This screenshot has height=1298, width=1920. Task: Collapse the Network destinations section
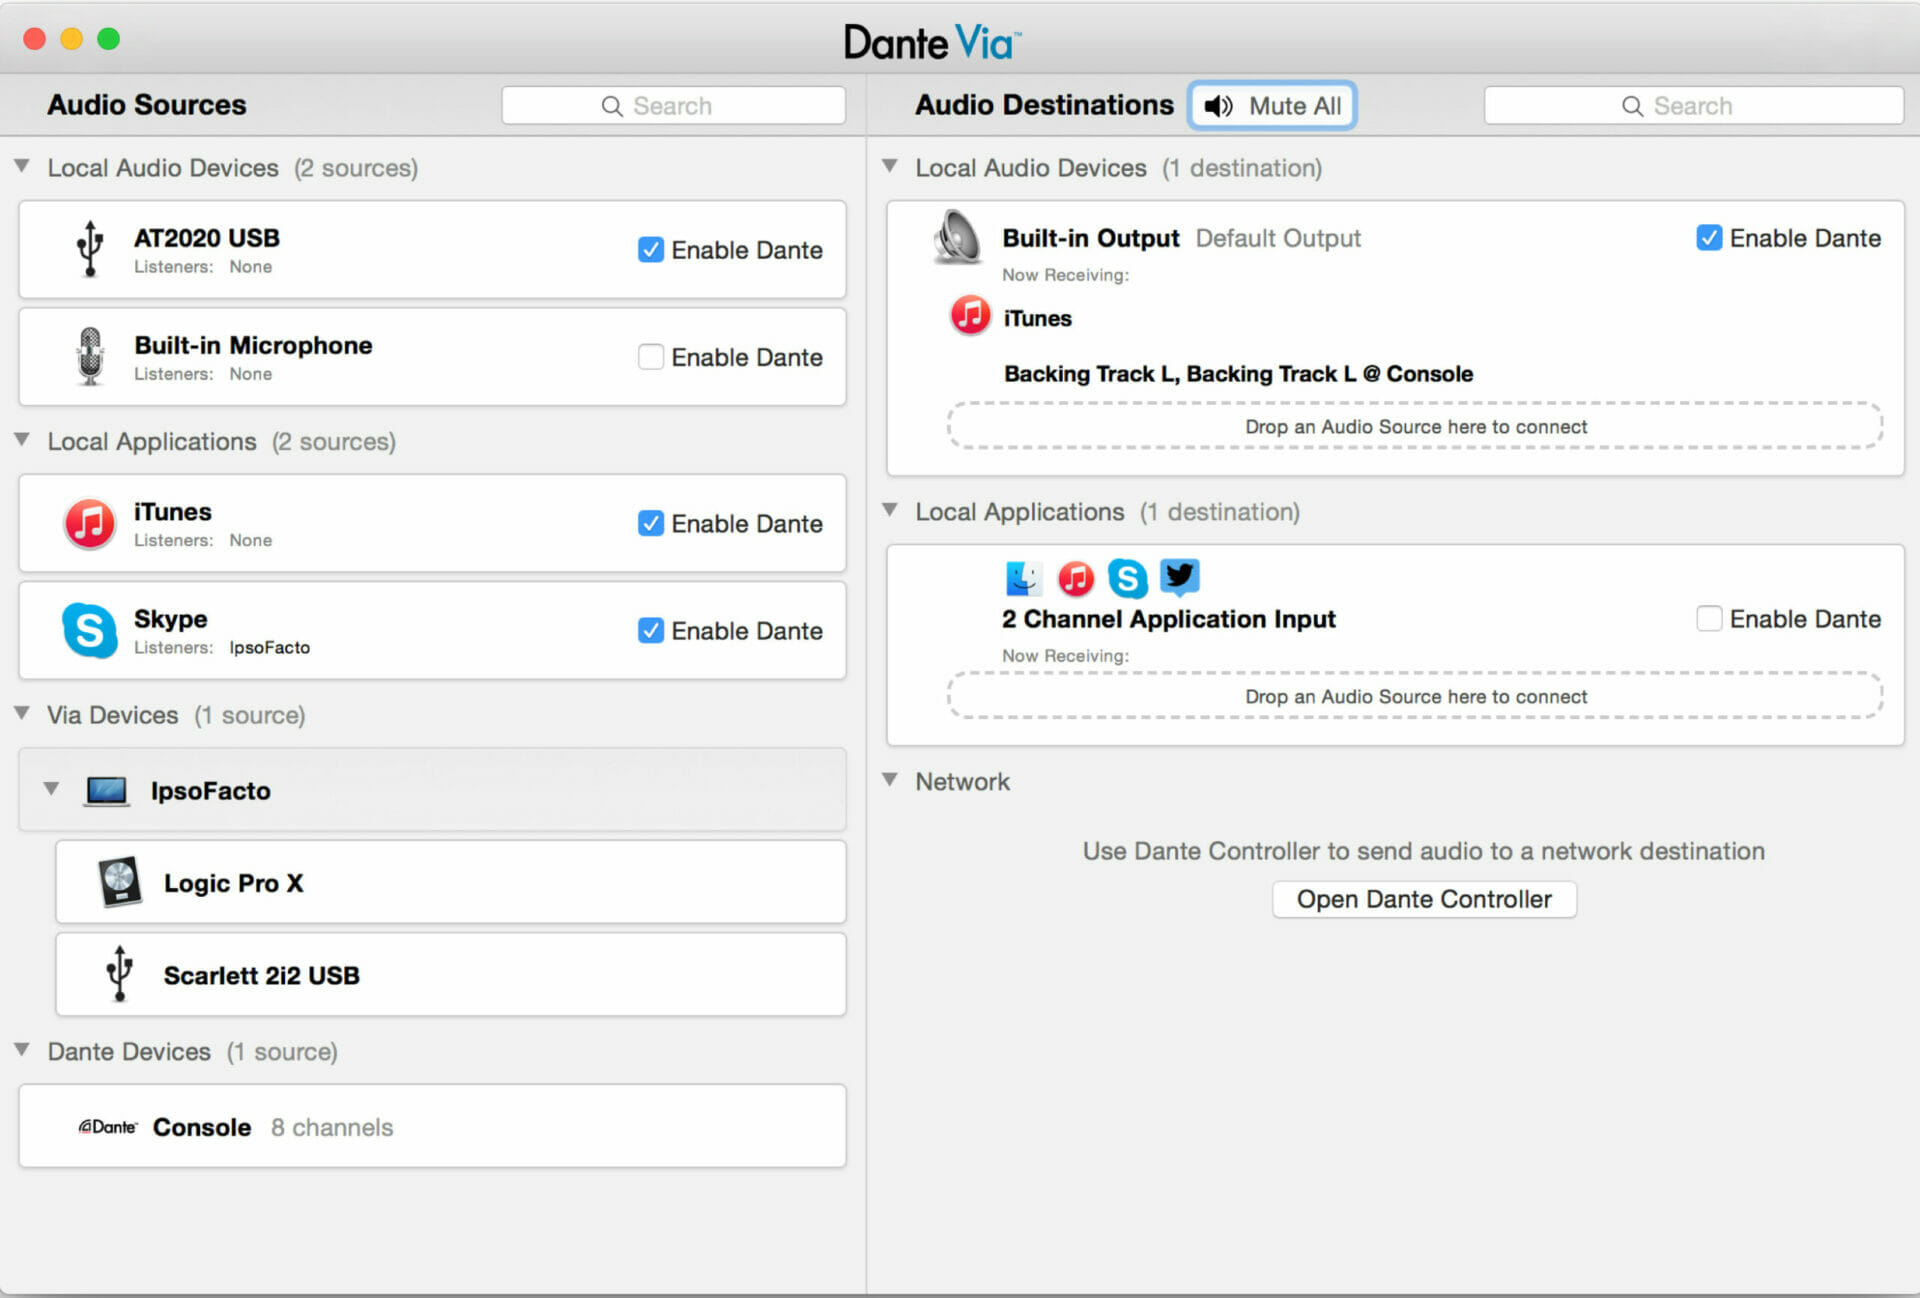pyautogui.click(x=889, y=780)
